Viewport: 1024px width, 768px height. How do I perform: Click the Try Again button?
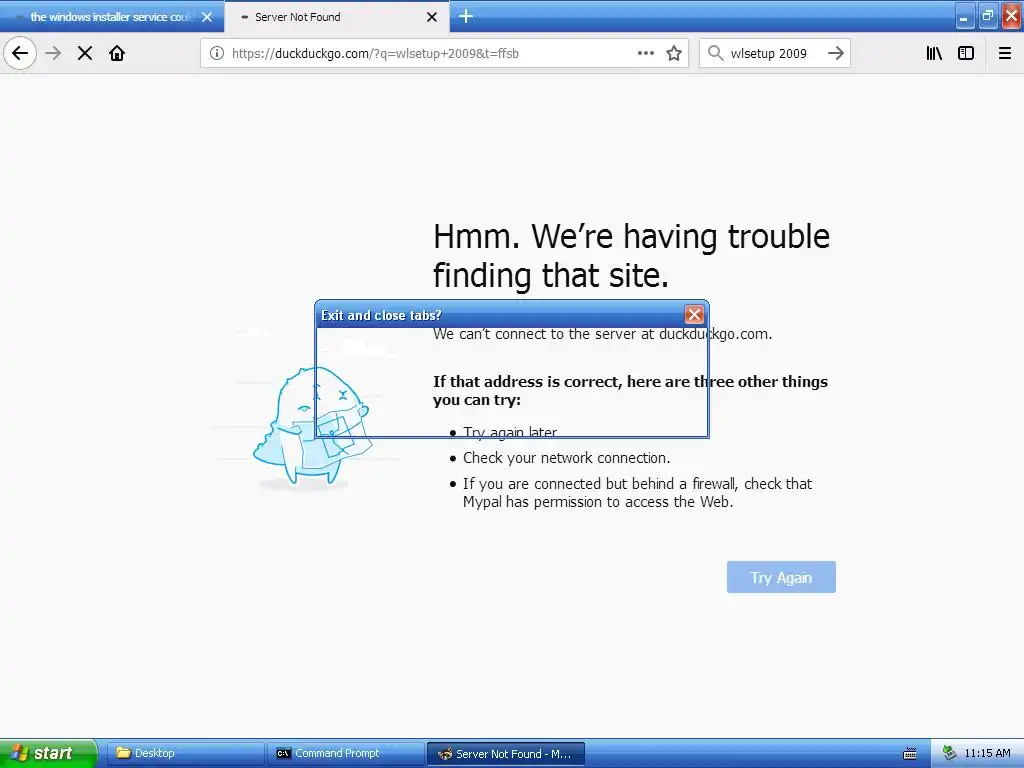(781, 577)
